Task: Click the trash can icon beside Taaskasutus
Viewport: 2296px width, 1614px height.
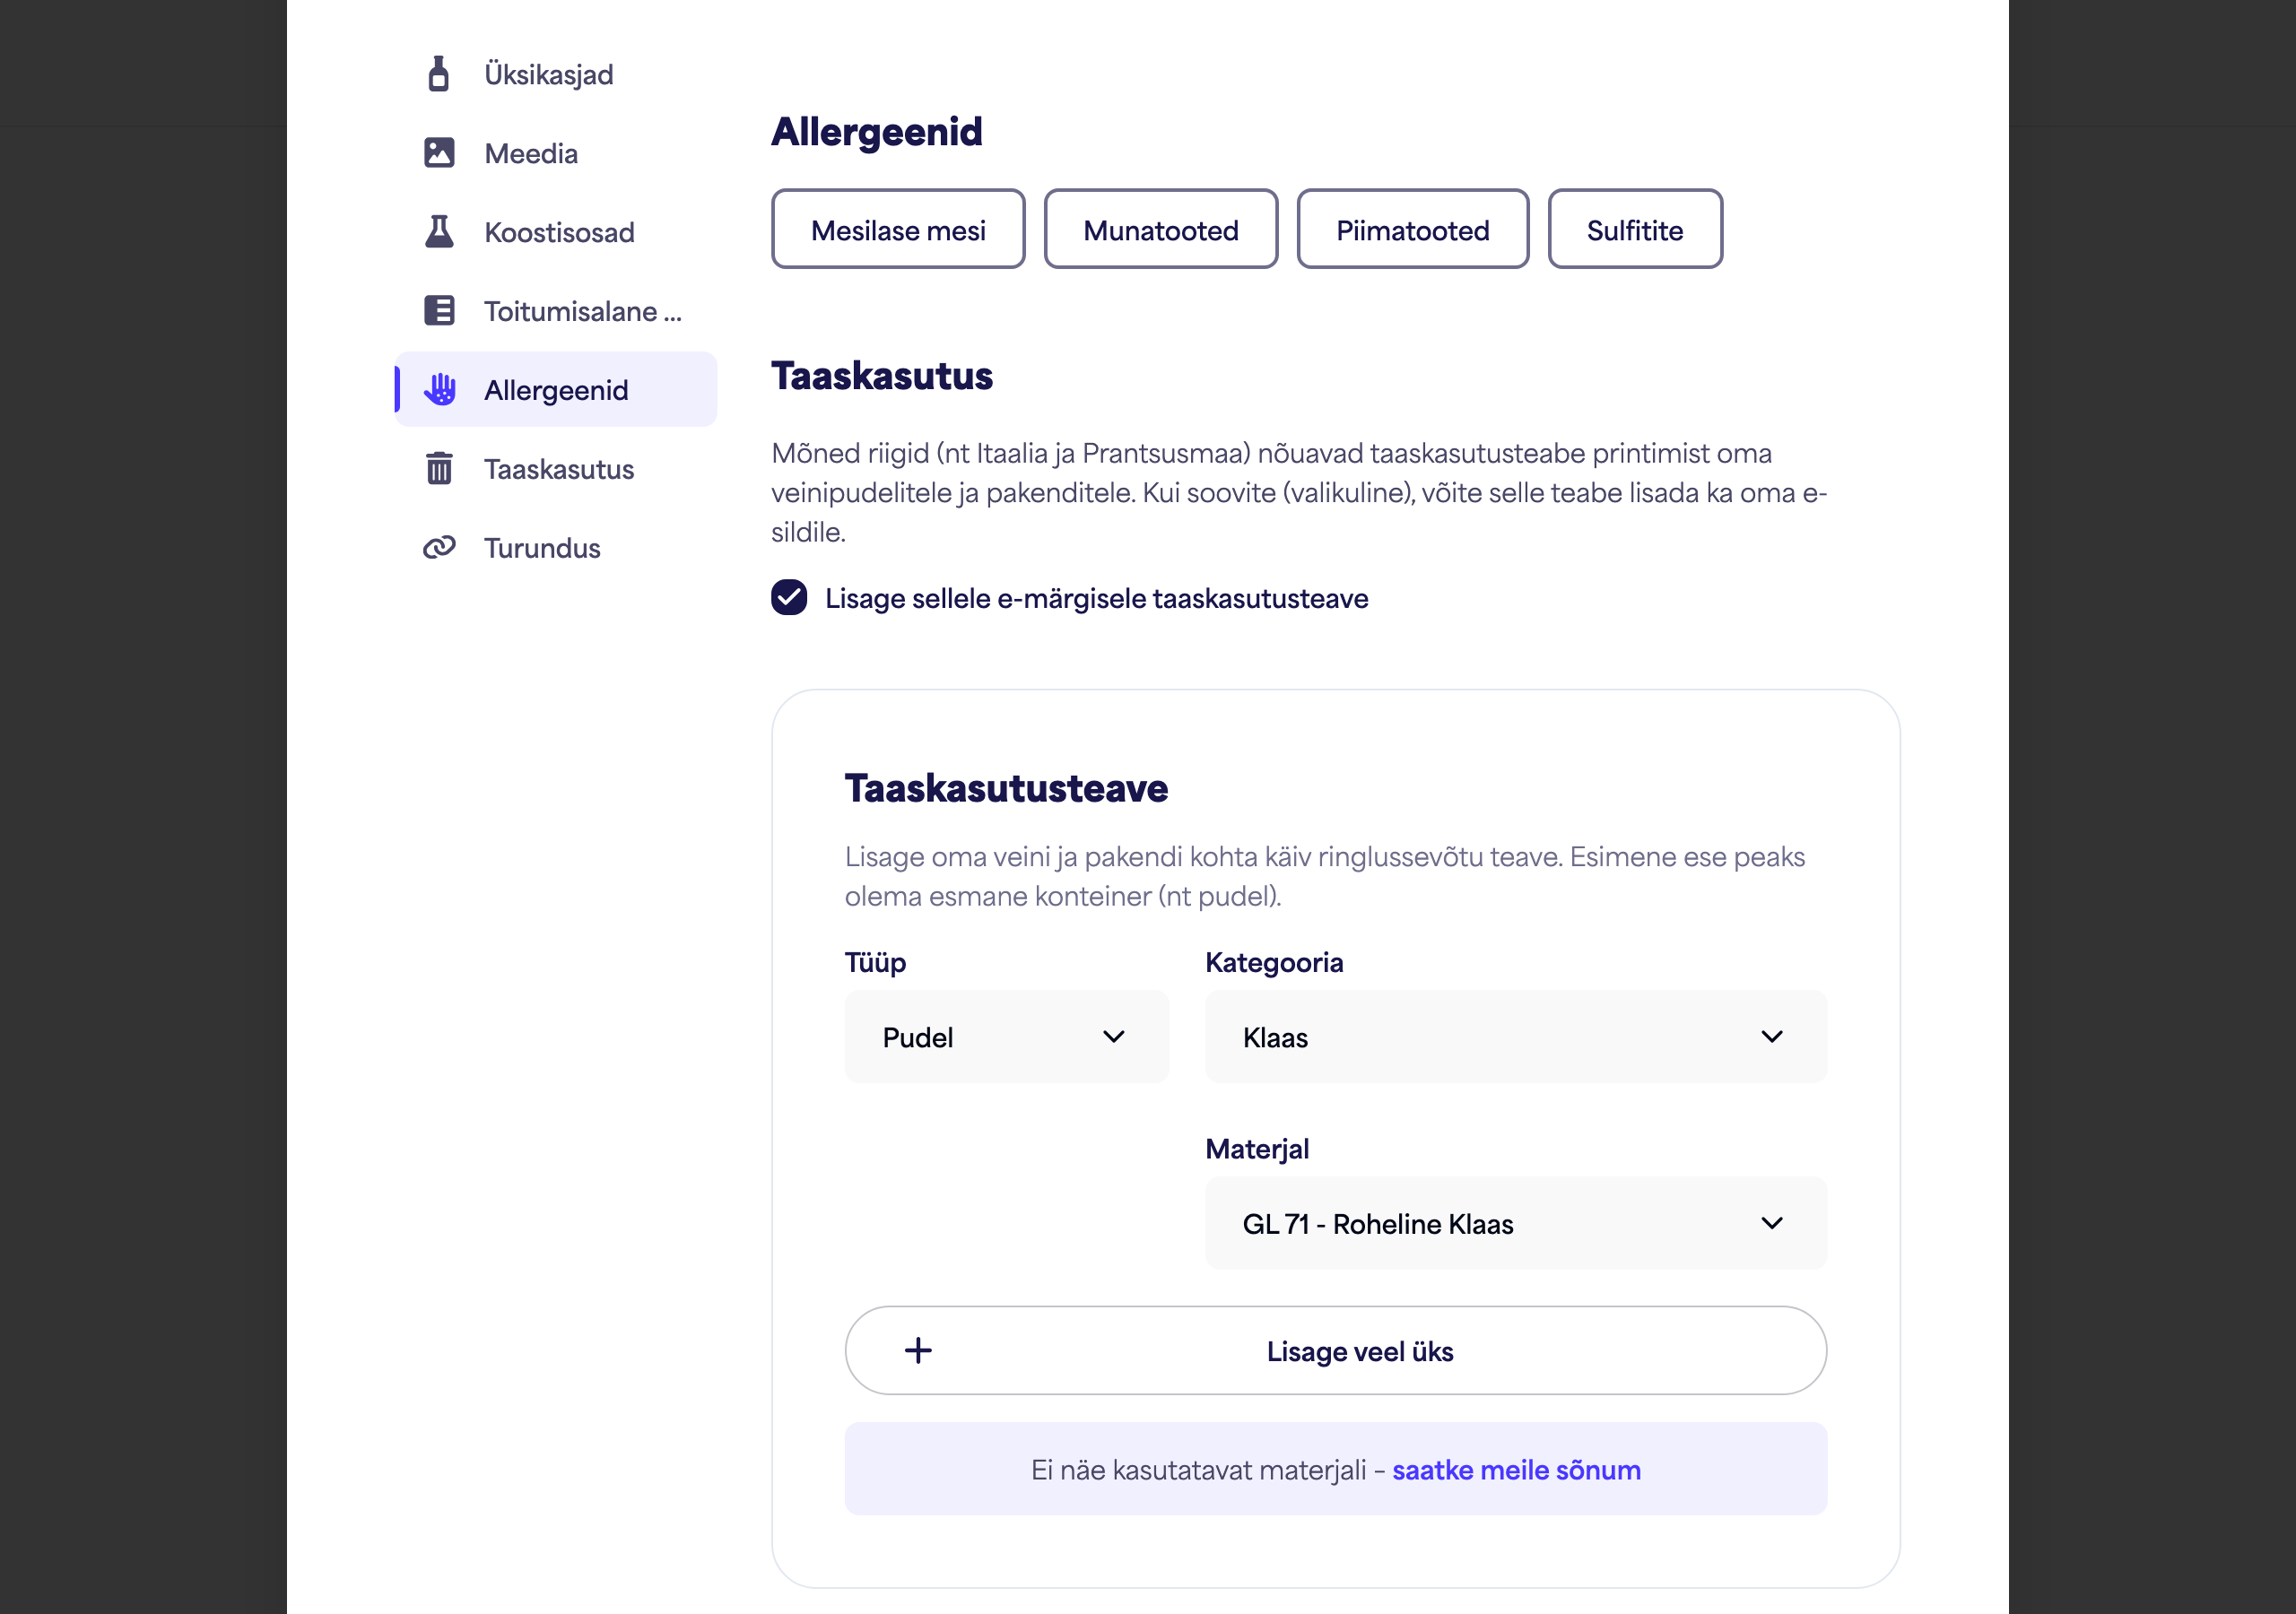Action: 439,468
